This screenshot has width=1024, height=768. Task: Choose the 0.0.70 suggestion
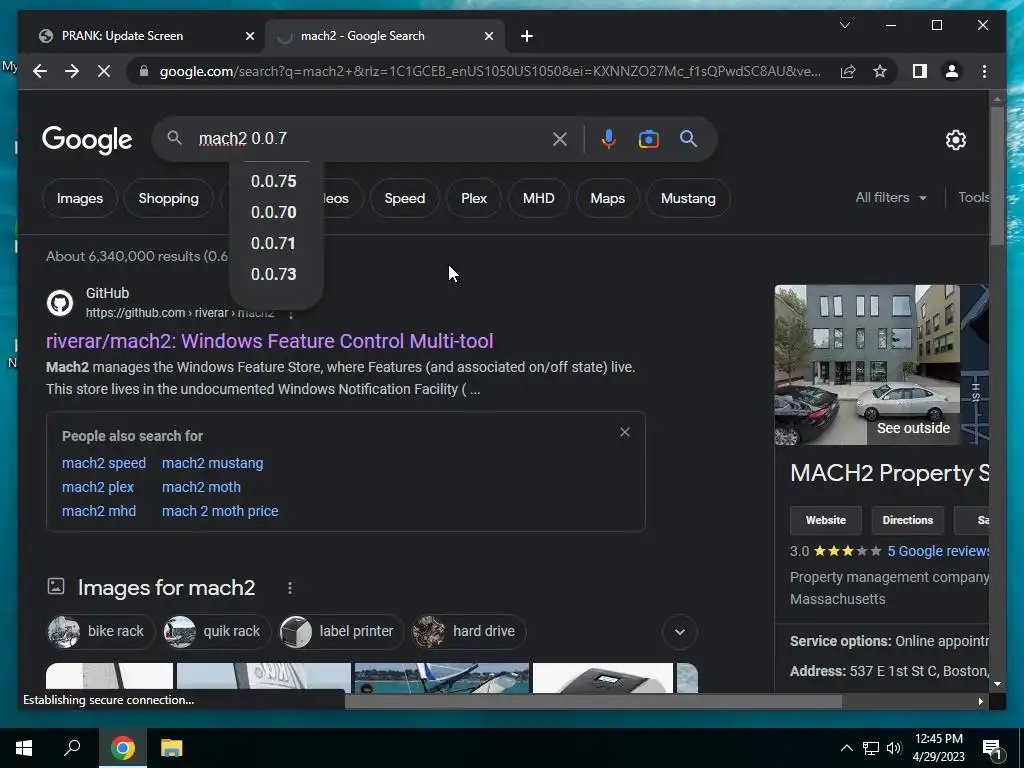pyautogui.click(x=274, y=212)
